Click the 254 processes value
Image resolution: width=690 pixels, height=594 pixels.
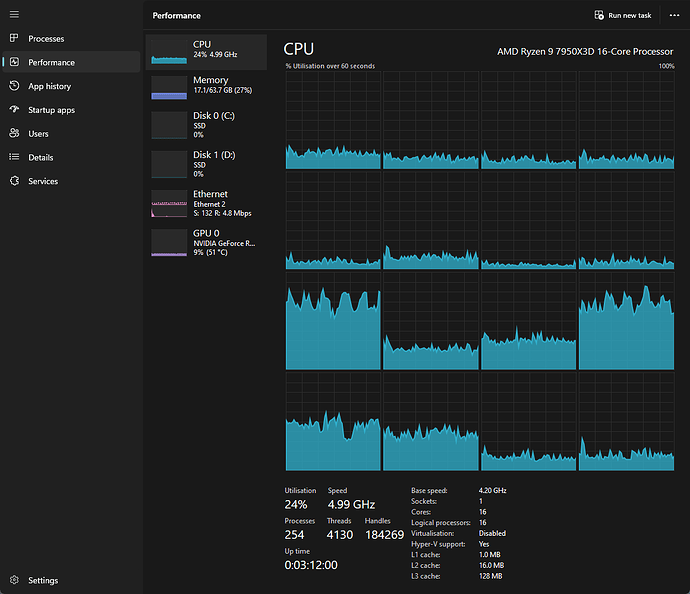coord(294,535)
